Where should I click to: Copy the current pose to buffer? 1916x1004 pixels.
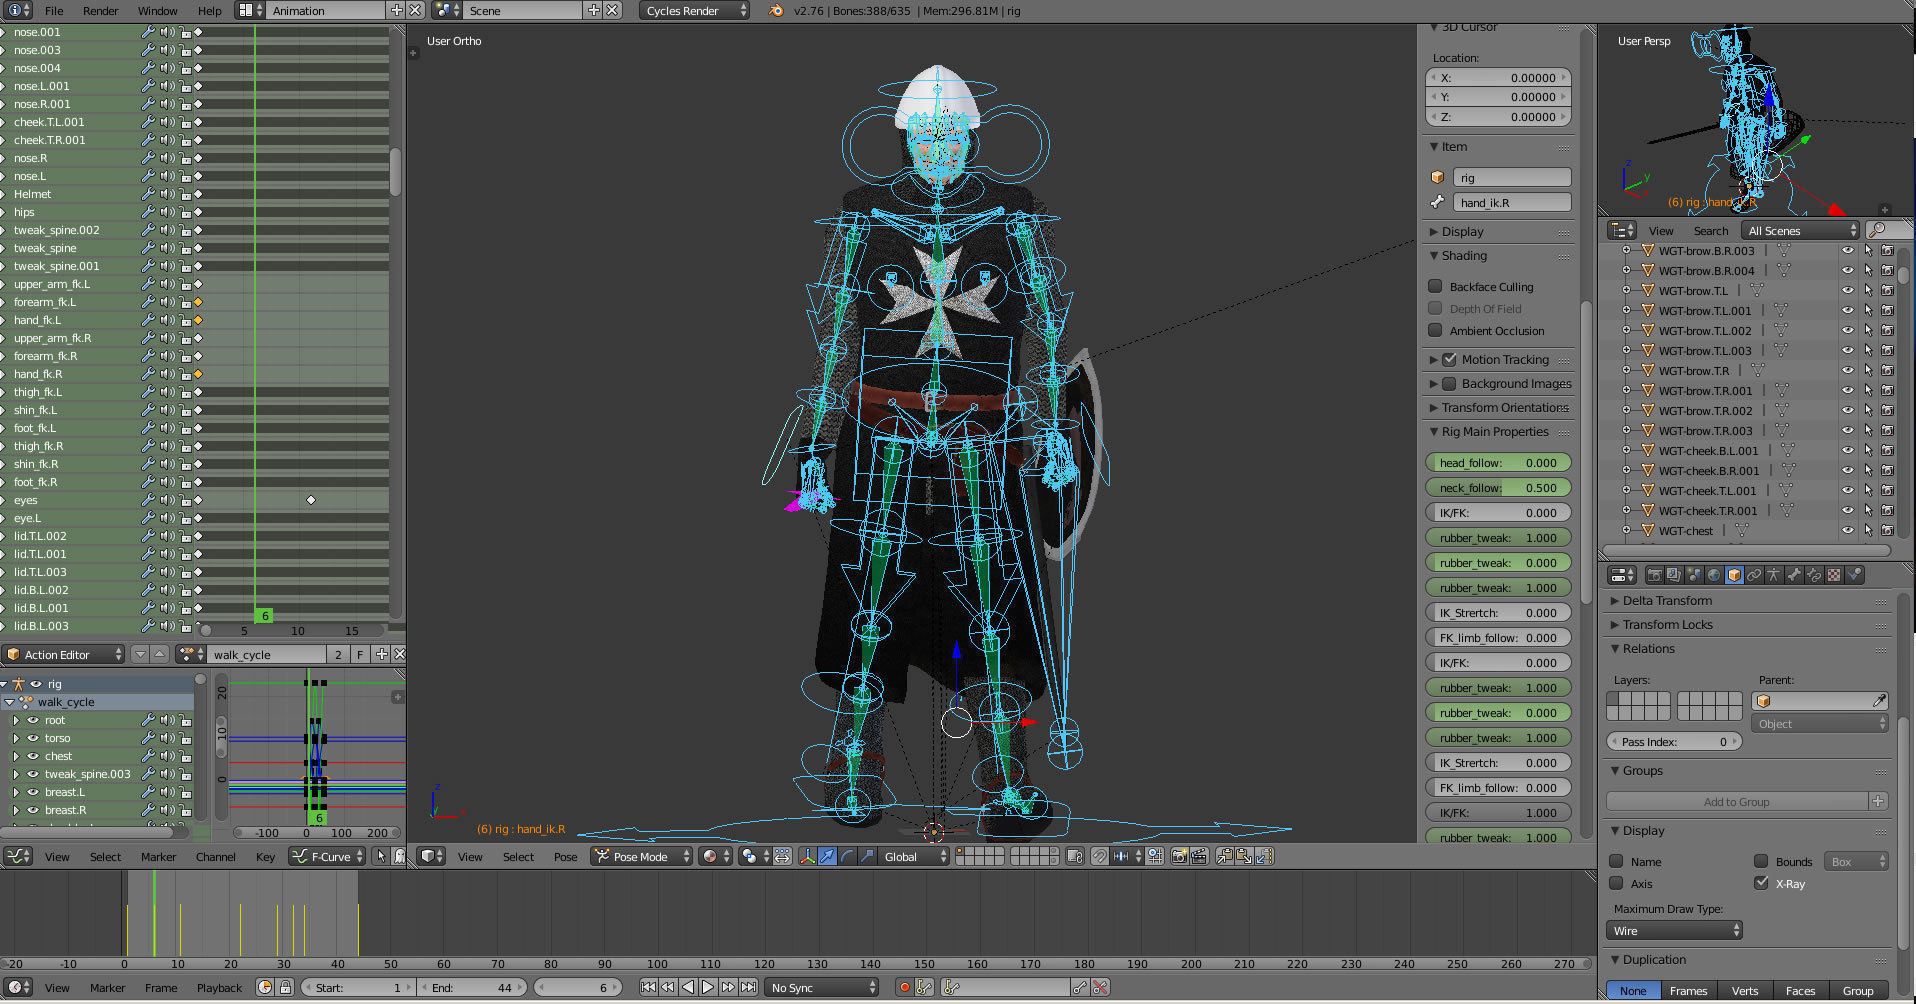(x=1224, y=857)
